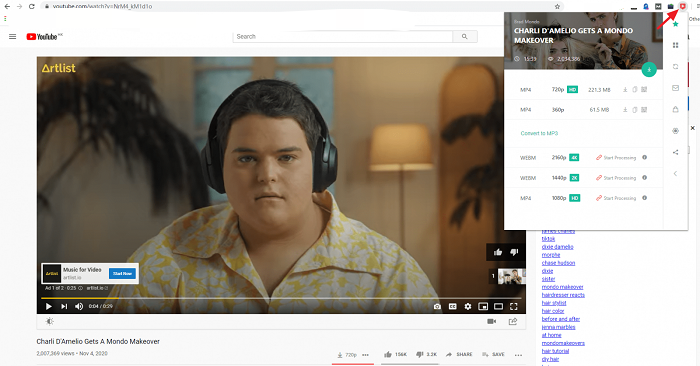
Task: Play the video
Action: pyautogui.click(x=49, y=306)
